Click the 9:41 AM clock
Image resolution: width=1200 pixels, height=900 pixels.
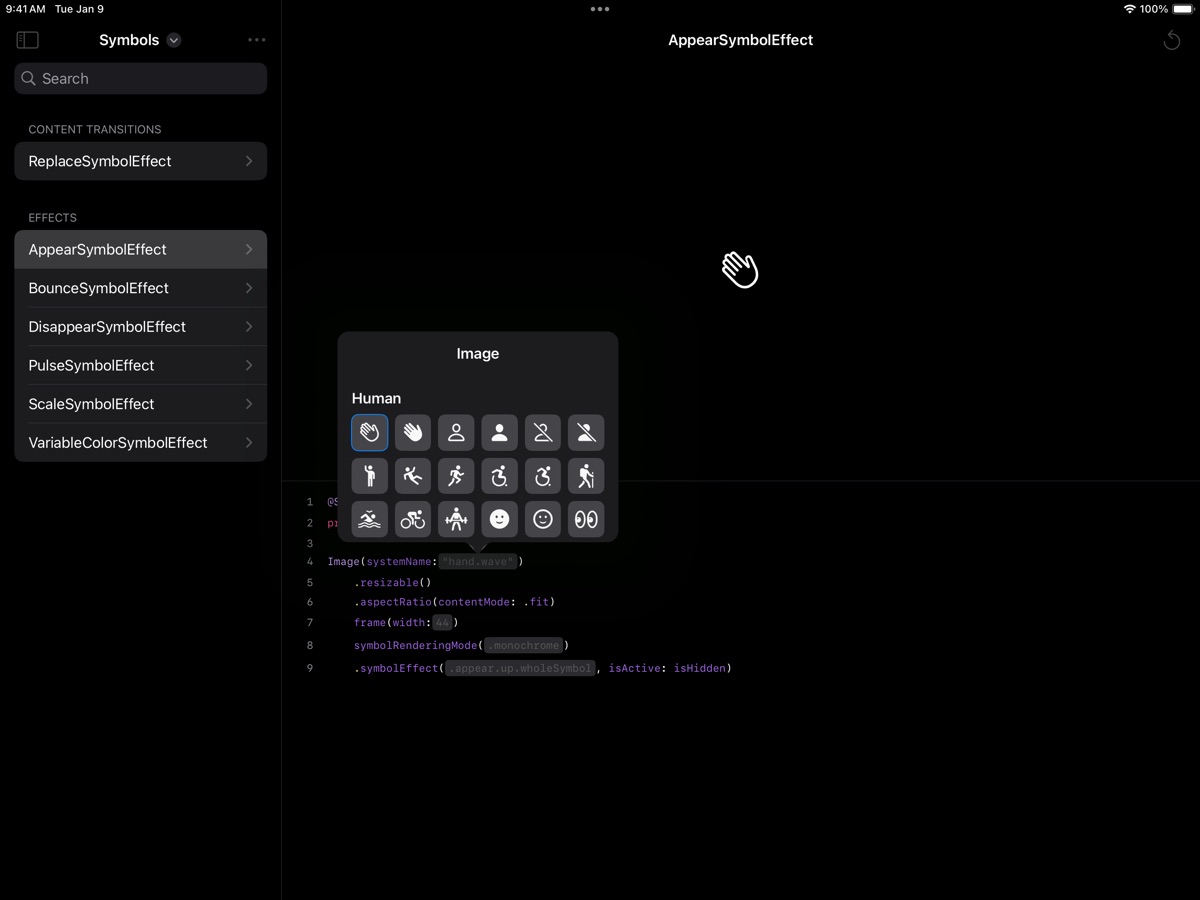point(25,9)
